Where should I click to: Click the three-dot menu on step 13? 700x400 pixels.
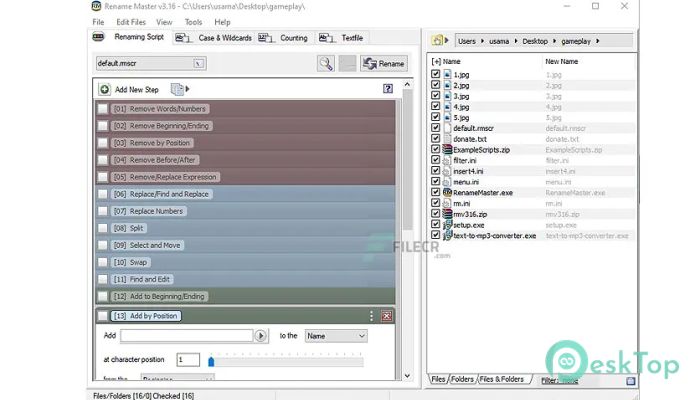(371, 316)
